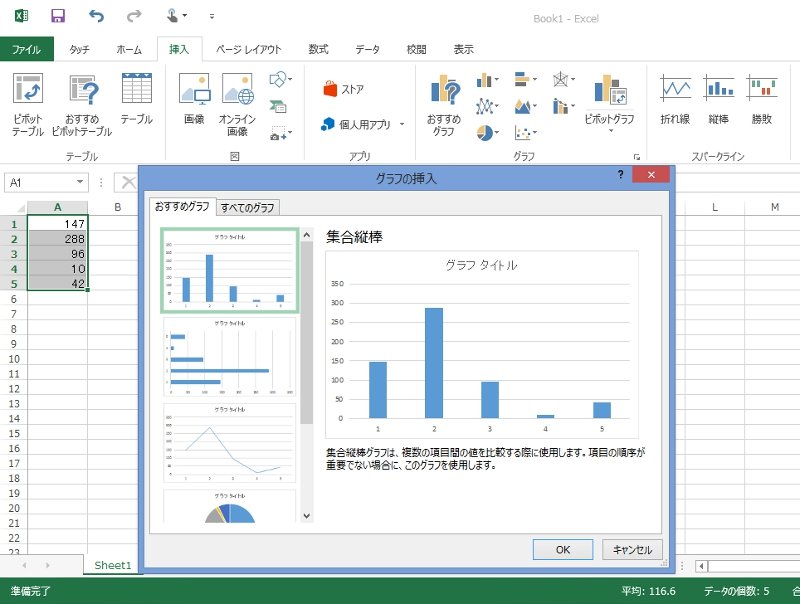Select row 10 header
Viewport: 800px width, 604px height.
click(x=14, y=359)
